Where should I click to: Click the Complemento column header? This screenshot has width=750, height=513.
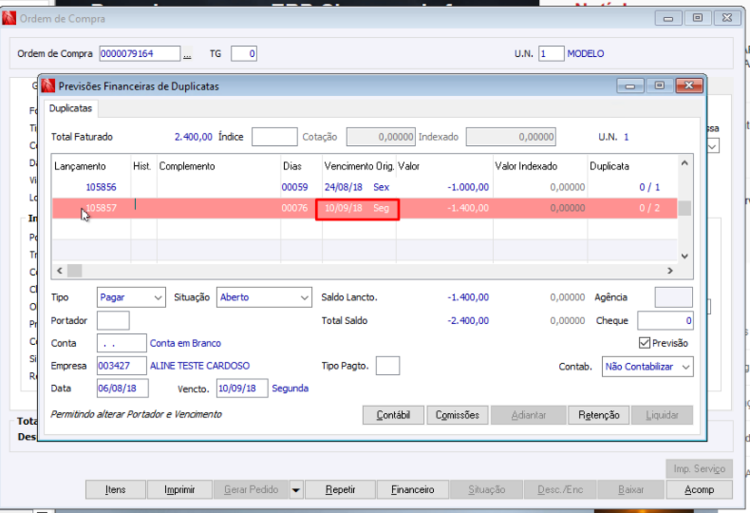click(x=187, y=166)
